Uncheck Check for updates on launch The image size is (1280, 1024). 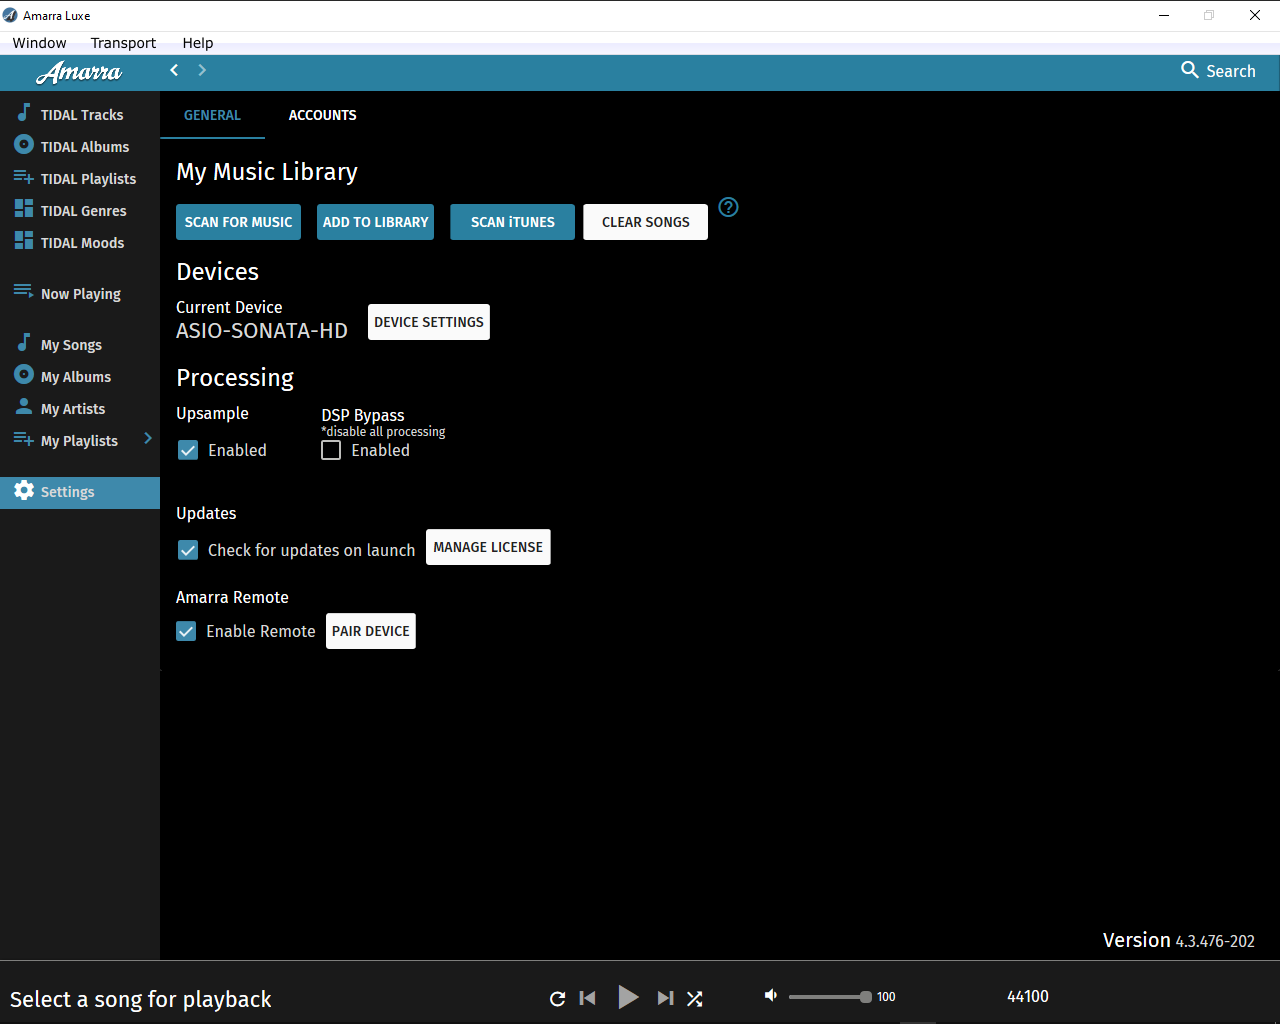(x=188, y=550)
